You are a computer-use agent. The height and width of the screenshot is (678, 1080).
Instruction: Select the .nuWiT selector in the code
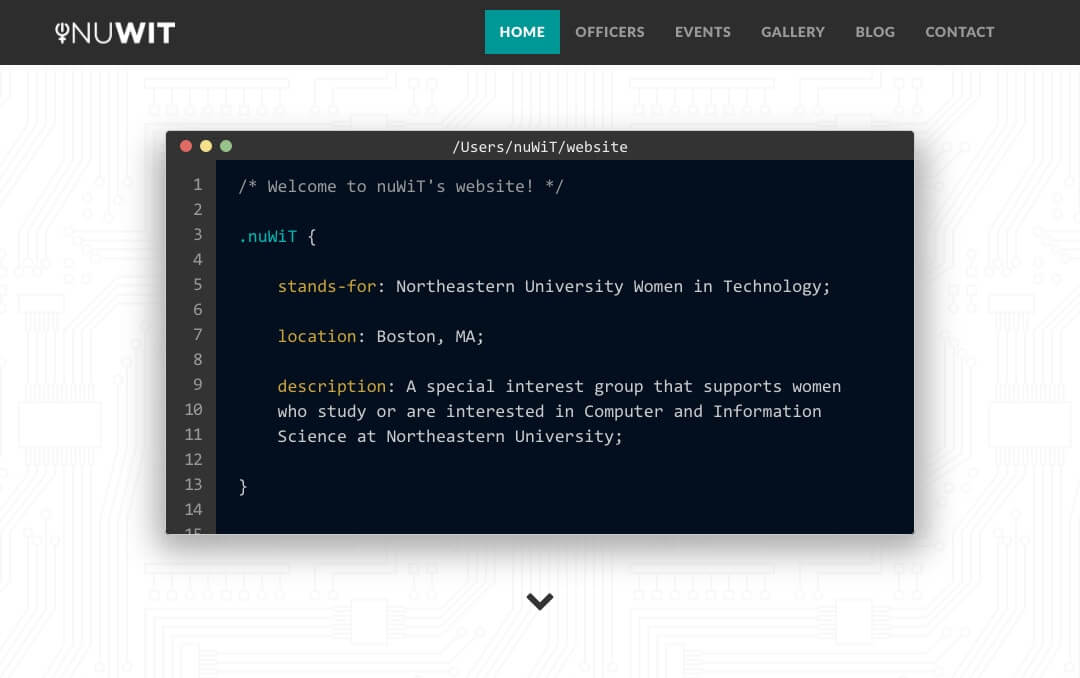[266, 236]
